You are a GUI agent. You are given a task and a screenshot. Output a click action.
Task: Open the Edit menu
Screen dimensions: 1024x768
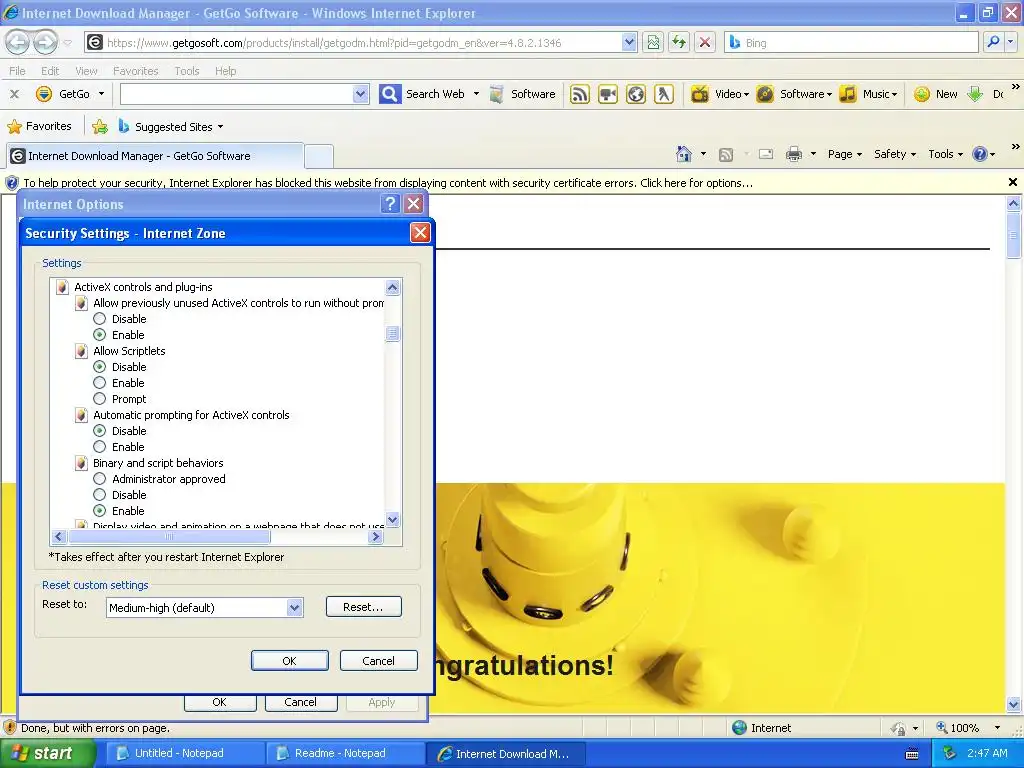coord(50,71)
